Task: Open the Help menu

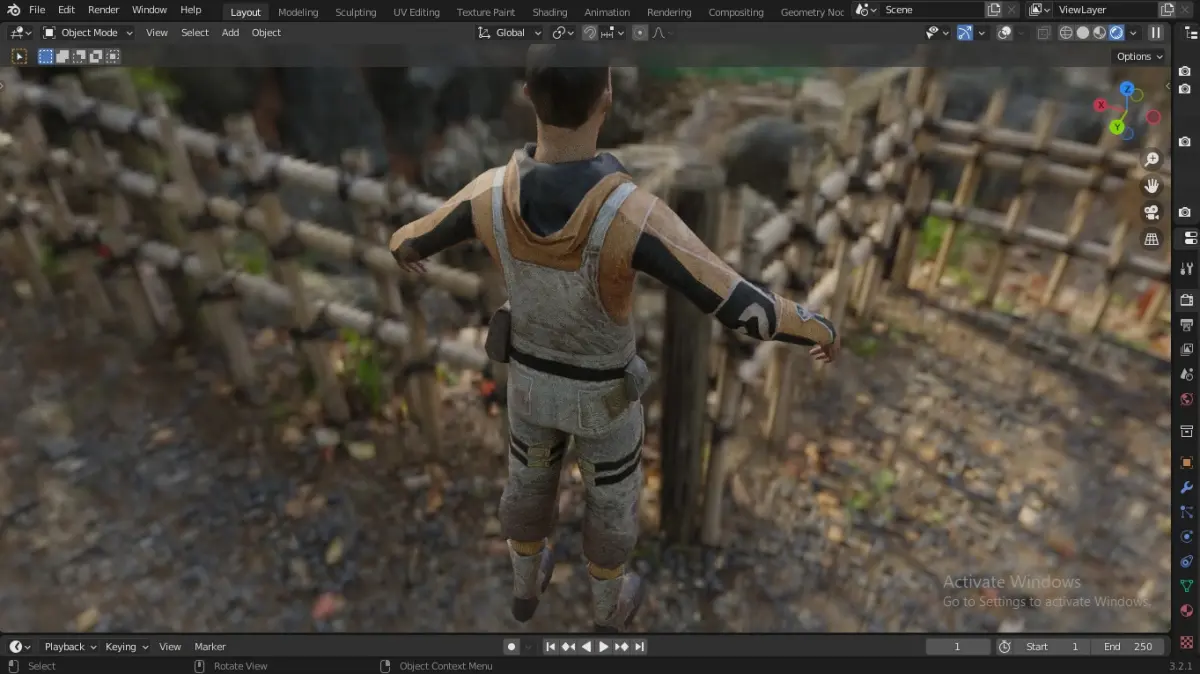Action: coord(191,10)
